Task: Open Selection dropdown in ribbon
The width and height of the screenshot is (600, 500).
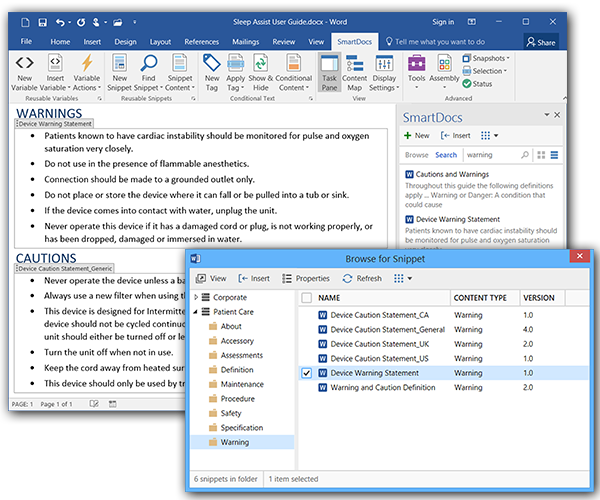Action: [484, 71]
